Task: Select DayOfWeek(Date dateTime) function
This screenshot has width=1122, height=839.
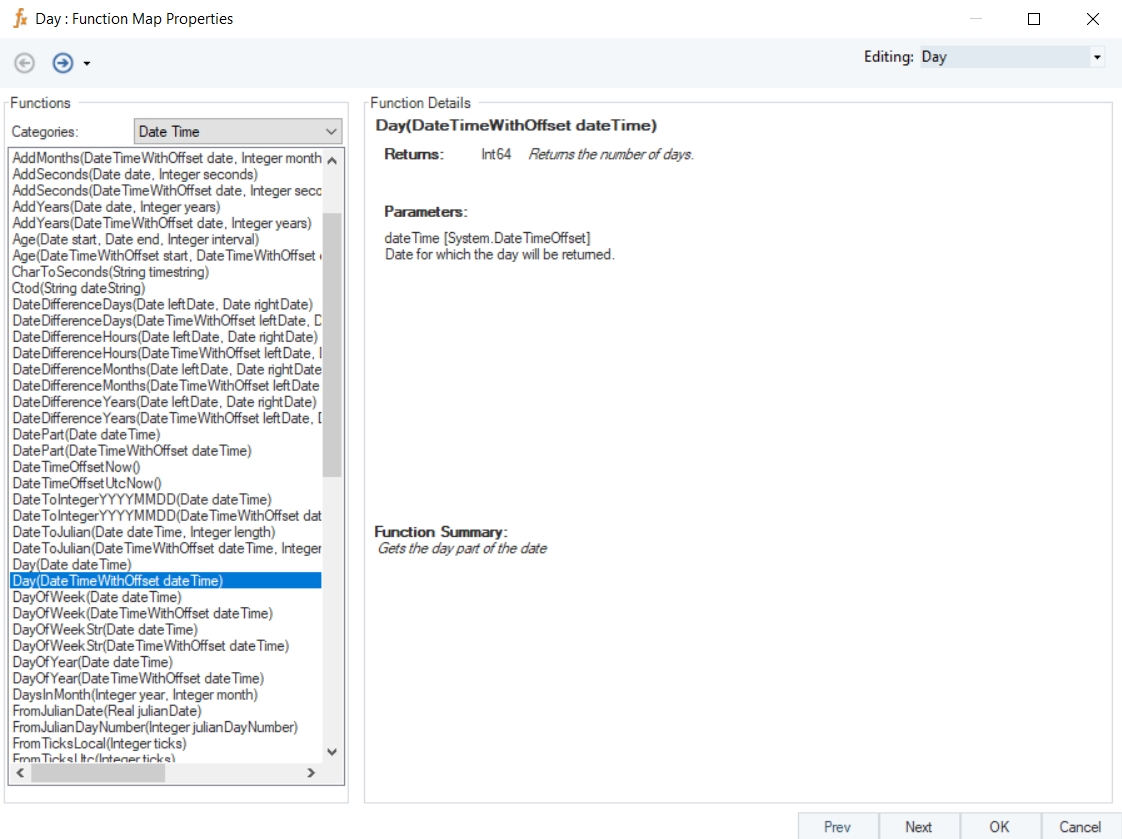Action: [x=97, y=597]
